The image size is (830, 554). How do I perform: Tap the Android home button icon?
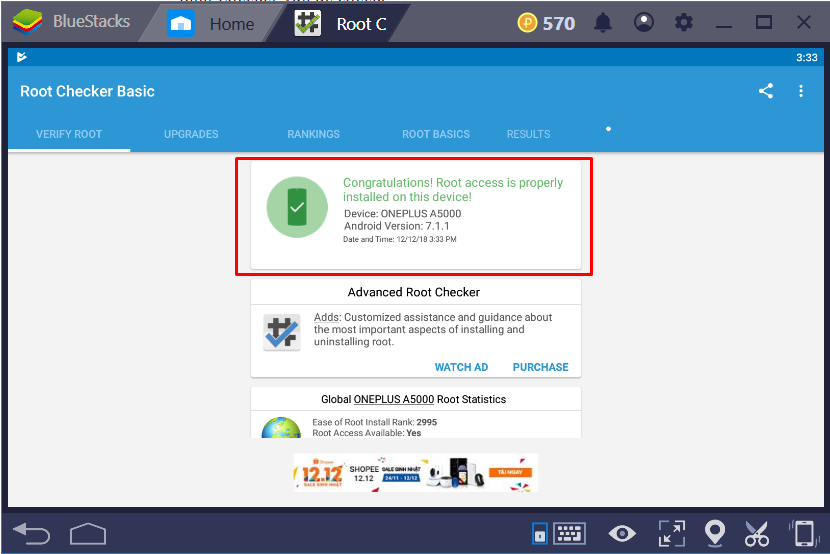click(x=88, y=533)
